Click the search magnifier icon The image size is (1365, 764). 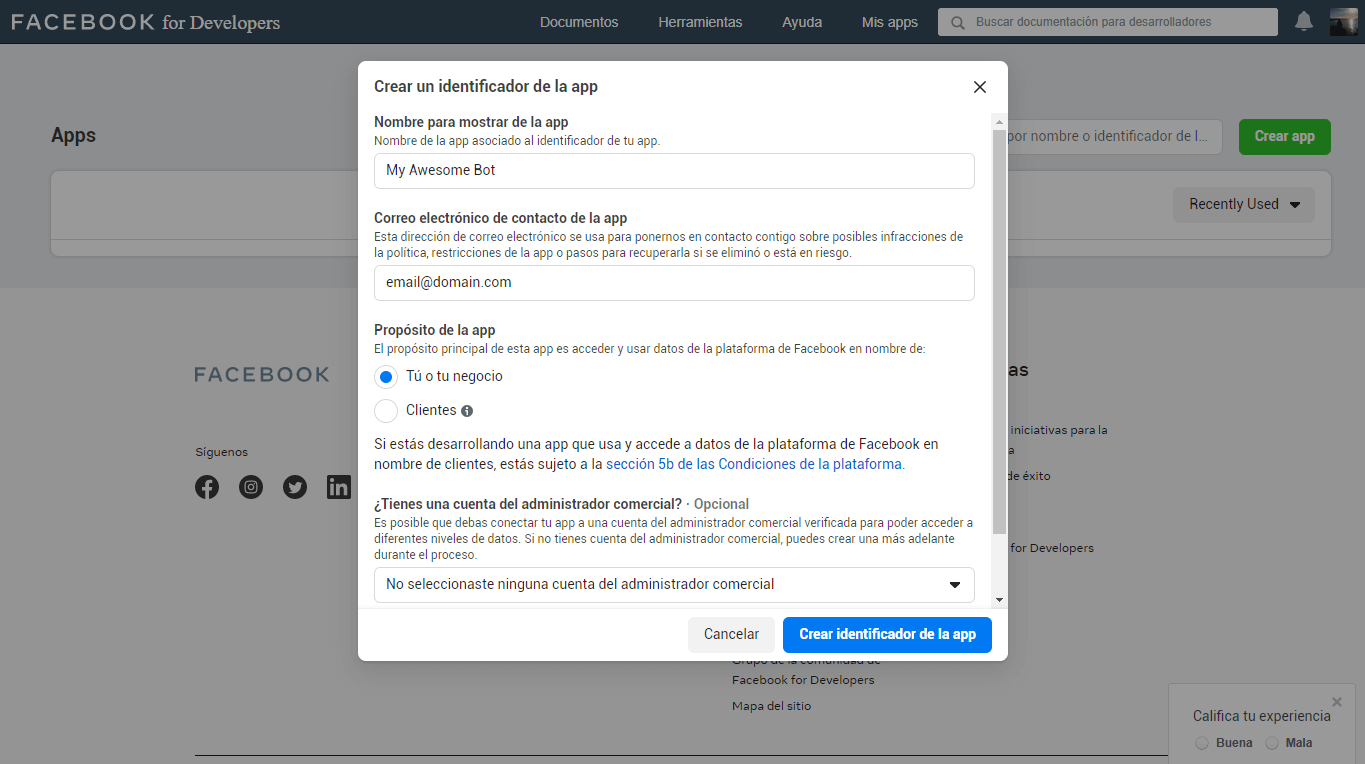[957, 22]
